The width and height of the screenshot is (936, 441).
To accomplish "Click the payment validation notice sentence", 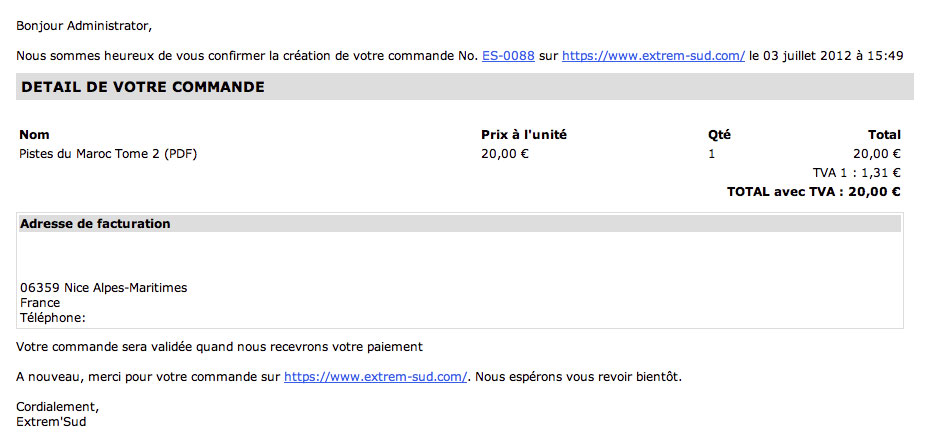I will [219, 347].
